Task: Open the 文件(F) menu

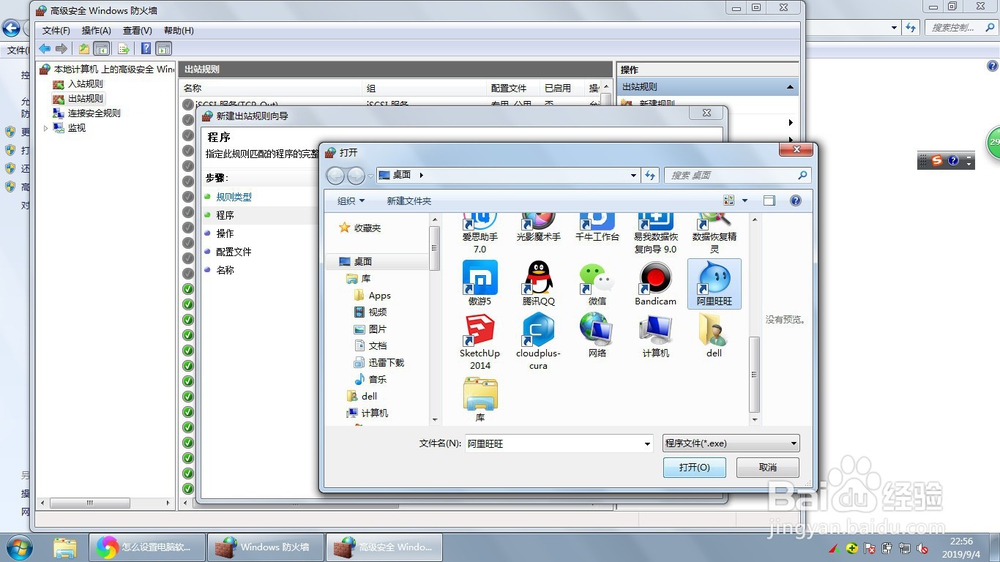Action: click(x=56, y=30)
